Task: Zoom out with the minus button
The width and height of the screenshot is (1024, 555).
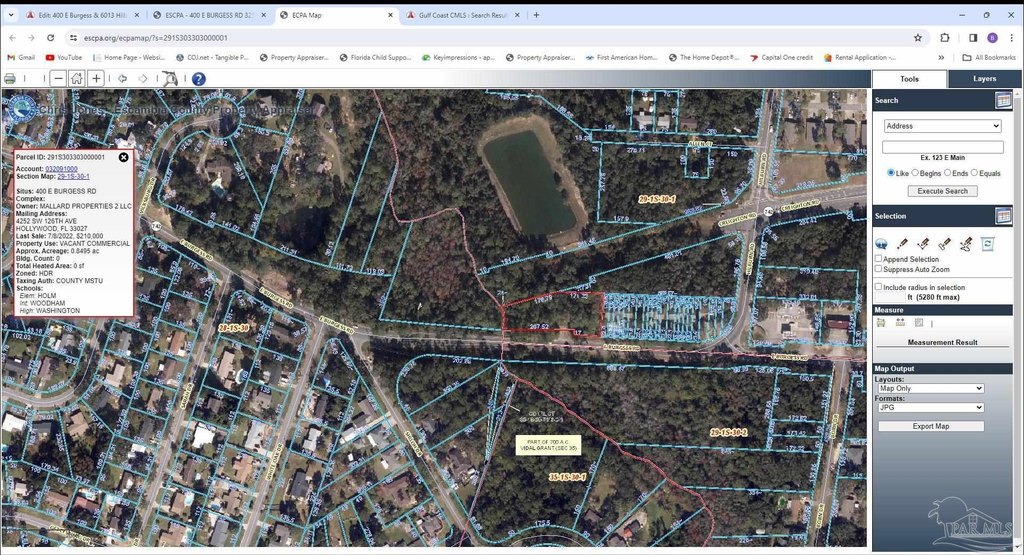Action: 59,78
